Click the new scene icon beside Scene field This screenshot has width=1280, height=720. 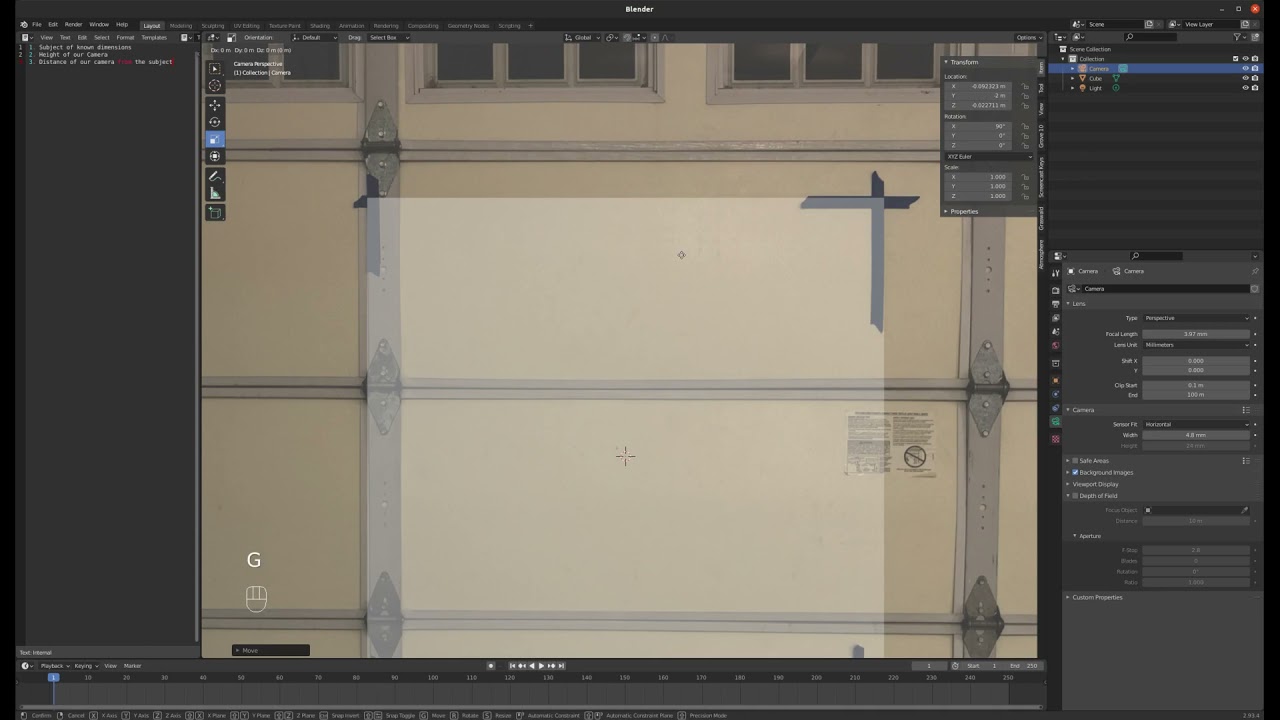click(1149, 24)
